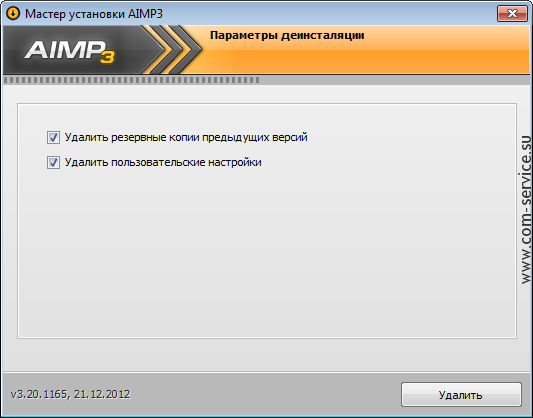533x418 pixels.
Task: Click the 'Удалить' button
Action: point(461,395)
